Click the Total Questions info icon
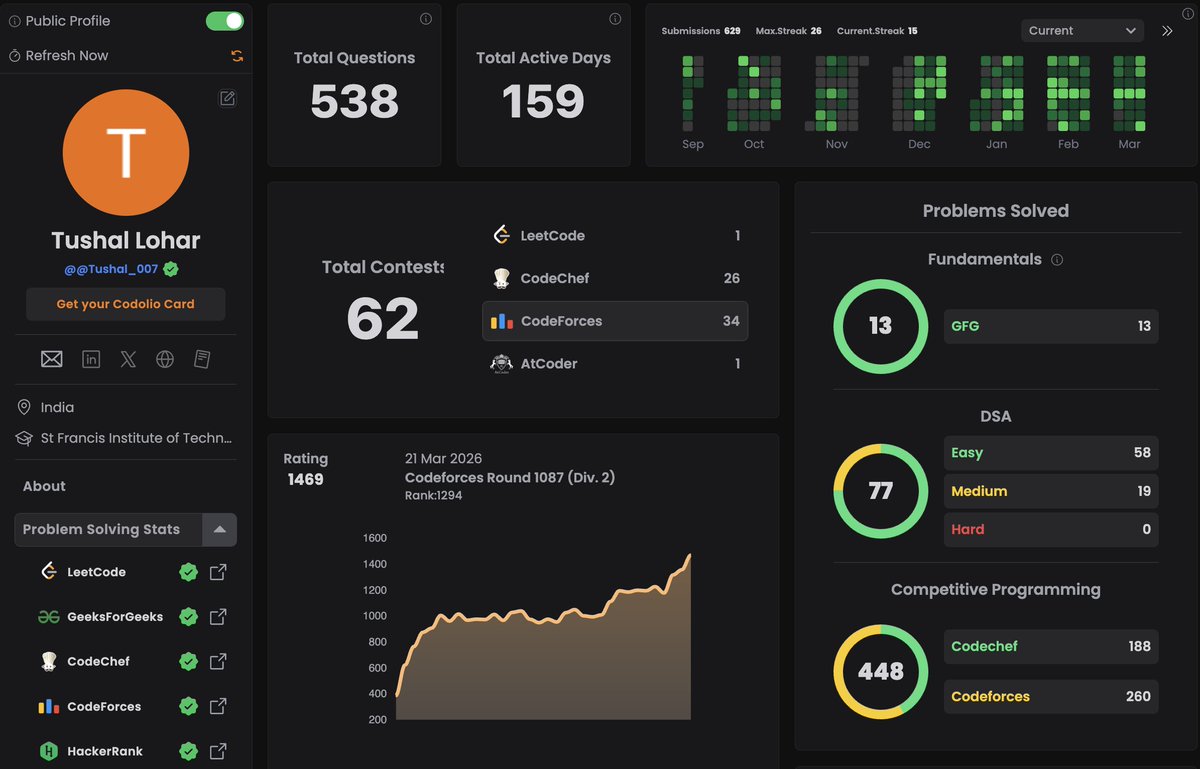Viewport: 1200px width, 769px height. click(x=425, y=19)
